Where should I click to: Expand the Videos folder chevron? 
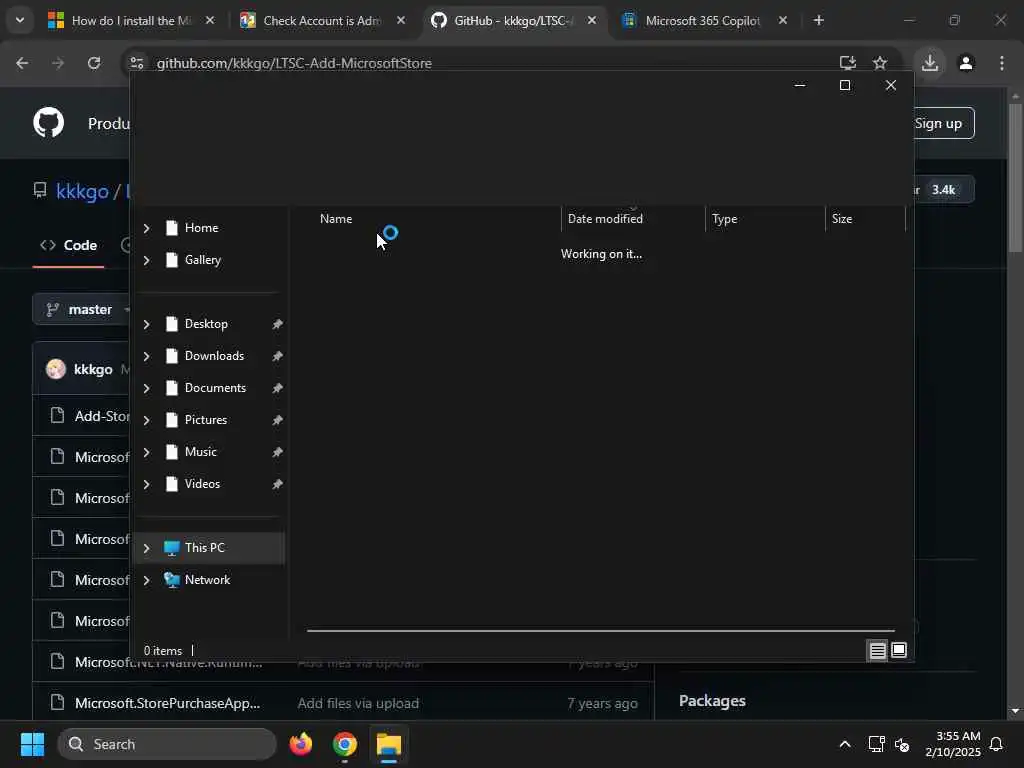[146, 484]
